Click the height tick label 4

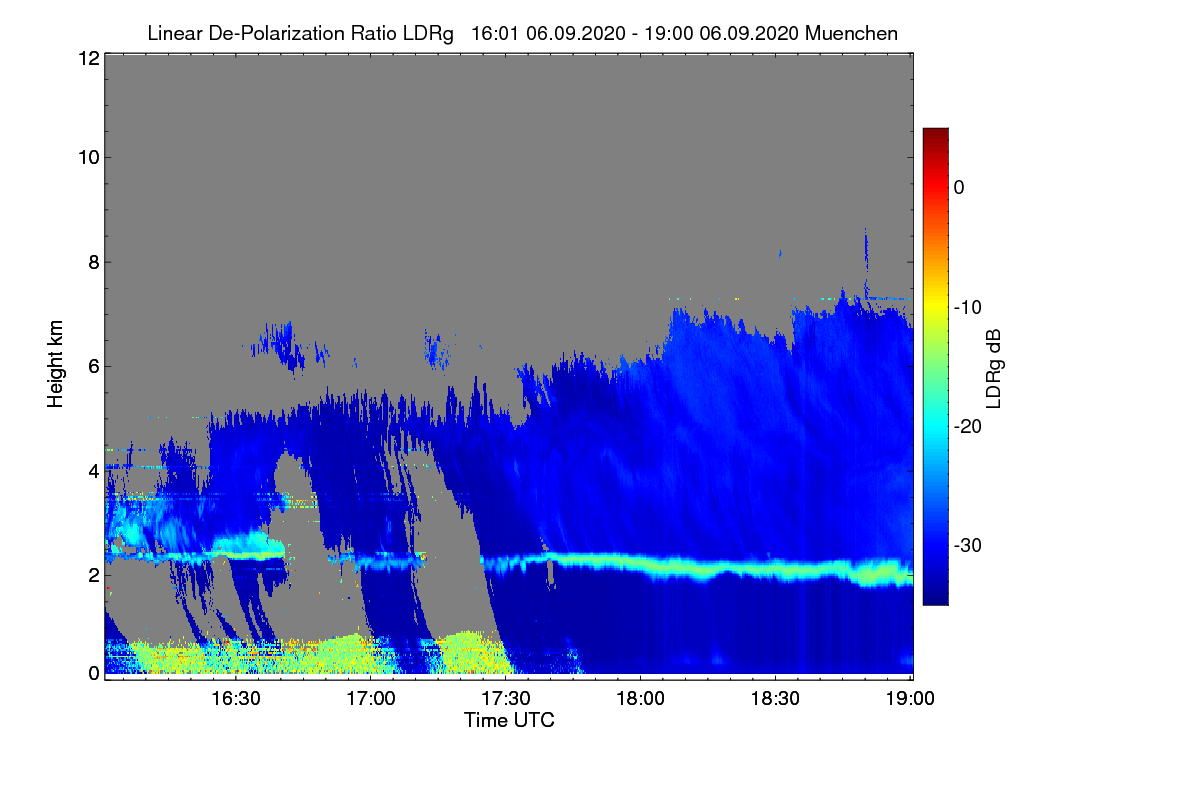click(x=92, y=470)
